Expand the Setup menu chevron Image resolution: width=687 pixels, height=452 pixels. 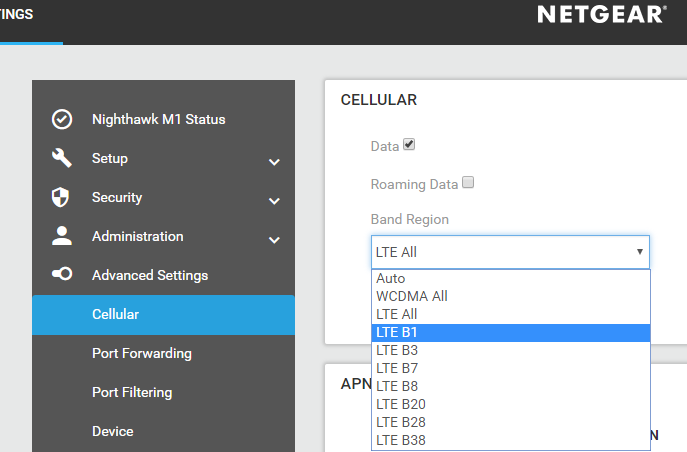pyautogui.click(x=274, y=162)
